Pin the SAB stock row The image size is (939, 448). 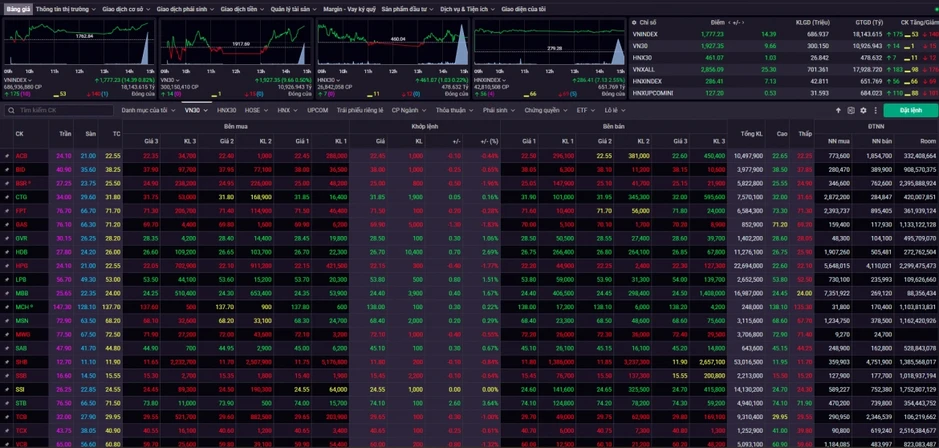[7, 348]
